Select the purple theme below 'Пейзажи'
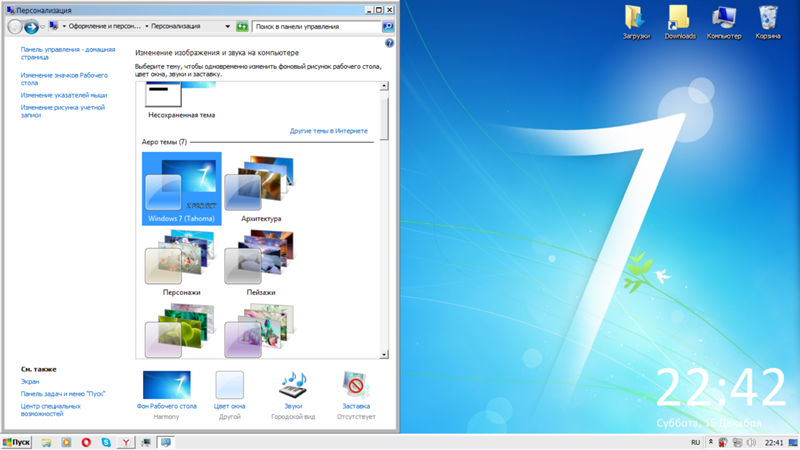This screenshot has width=800, height=450. pos(261,330)
